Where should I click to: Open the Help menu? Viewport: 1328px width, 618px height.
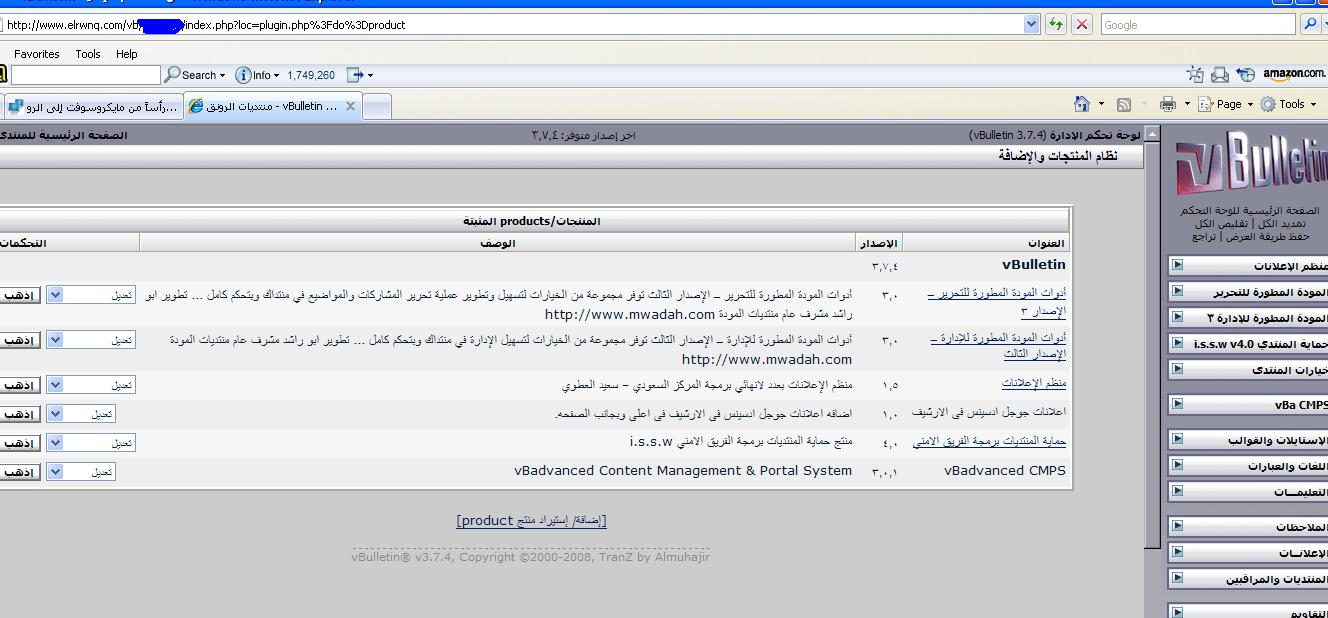pyautogui.click(x=126, y=54)
